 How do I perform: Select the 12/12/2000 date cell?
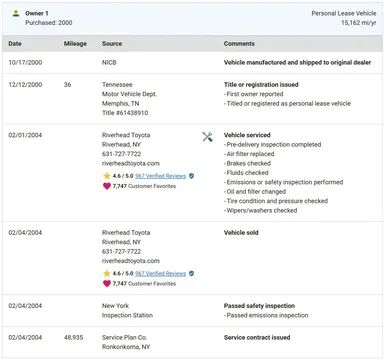pos(25,84)
